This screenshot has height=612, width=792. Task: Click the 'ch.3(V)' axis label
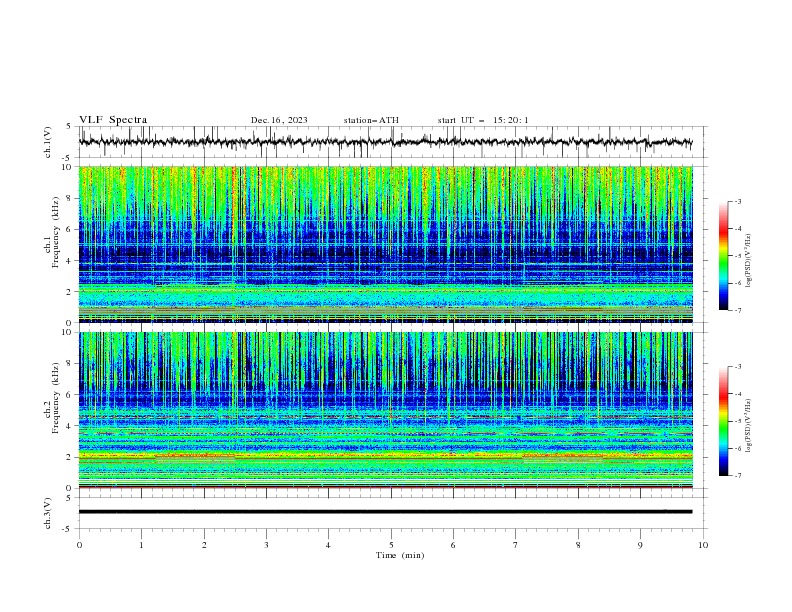pyautogui.click(x=48, y=513)
